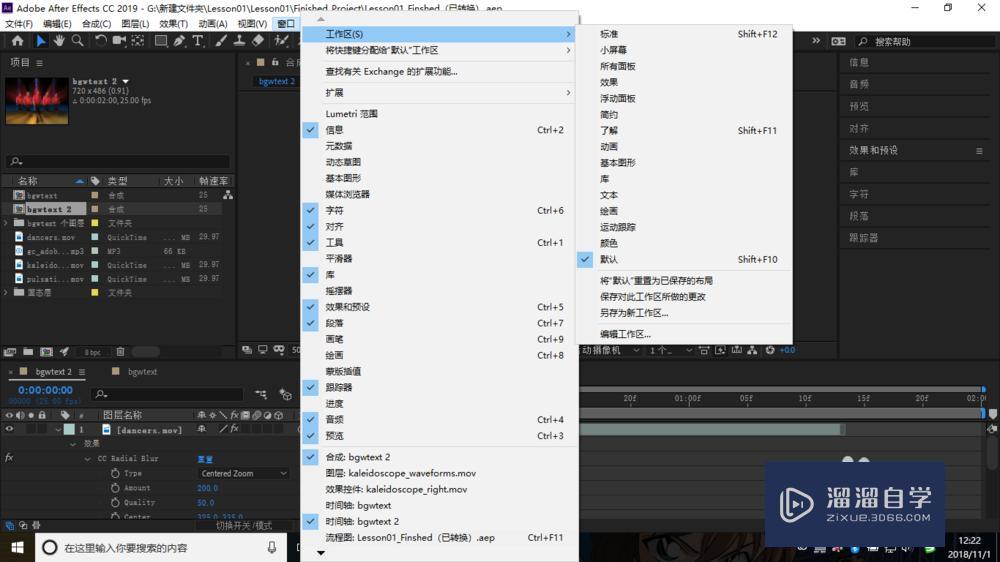Expand the bgwtext 个图层 folder
Viewport: 1000px width, 562px height.
pyautogui.click(x=6, y=223)
